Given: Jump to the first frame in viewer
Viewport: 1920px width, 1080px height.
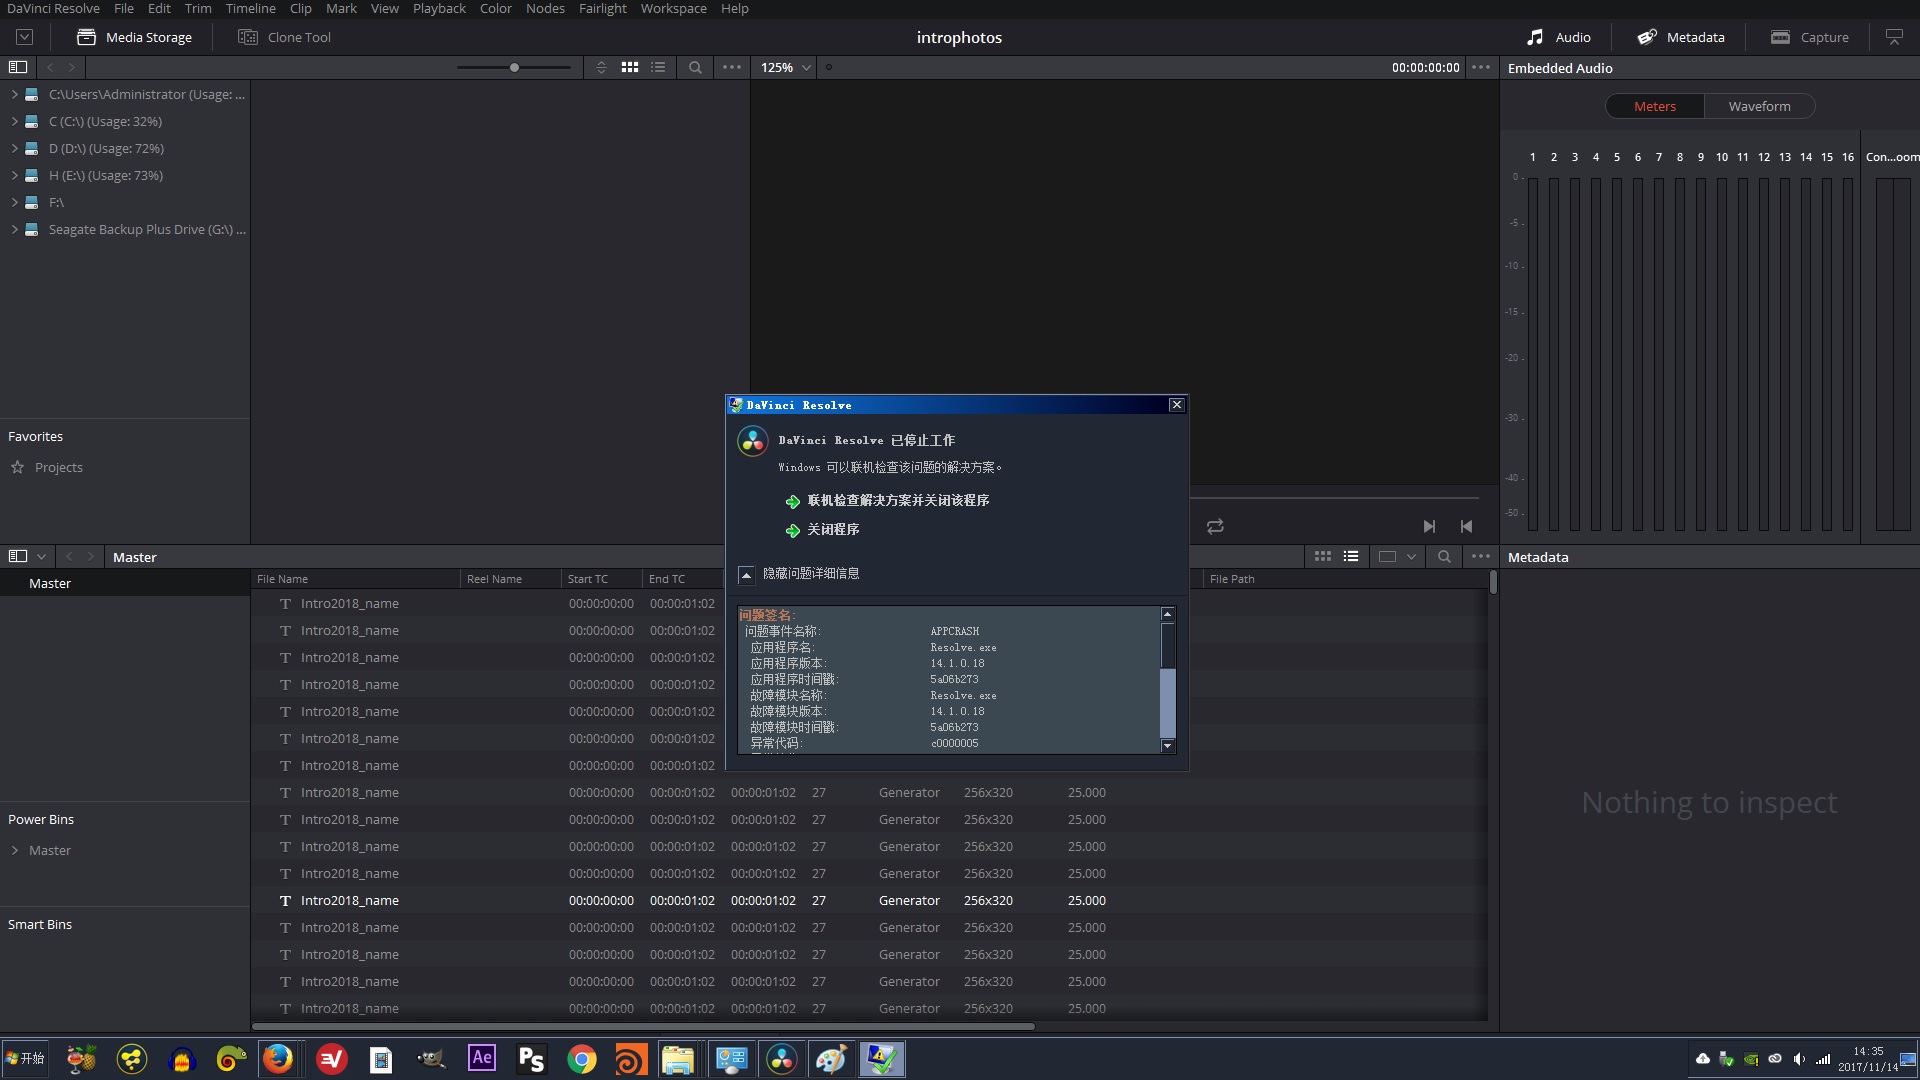Looking at the screenshot, I should (x=1466, y=526).
